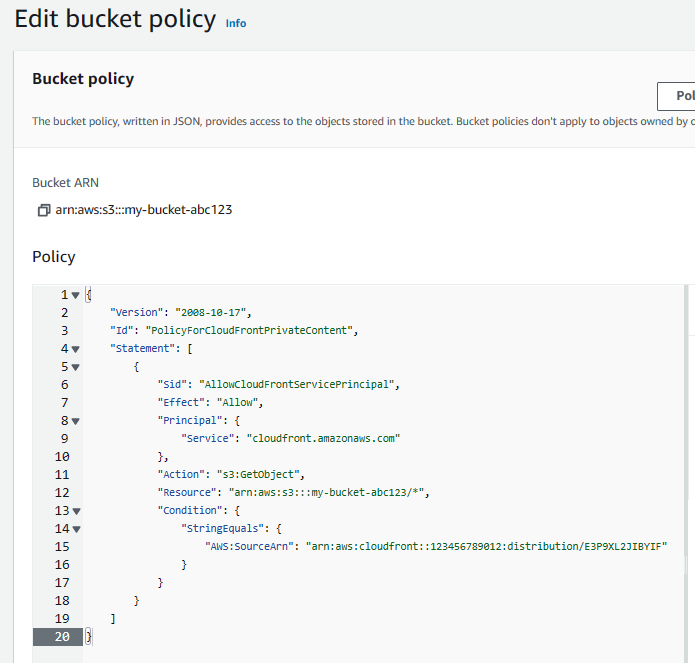Click the "Condition" key on line 13
The height and width of the screenshot is (663, 695).
tap(190, 511)
